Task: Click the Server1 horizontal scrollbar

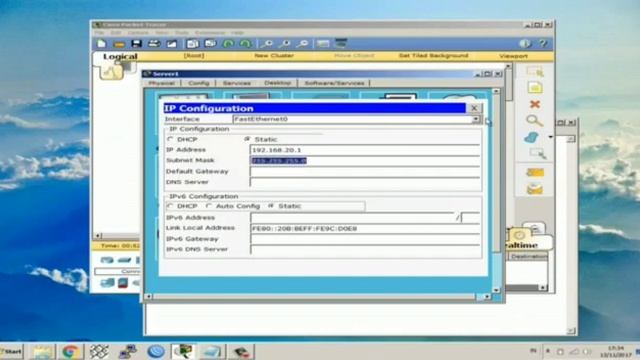Action: point(318,297)
